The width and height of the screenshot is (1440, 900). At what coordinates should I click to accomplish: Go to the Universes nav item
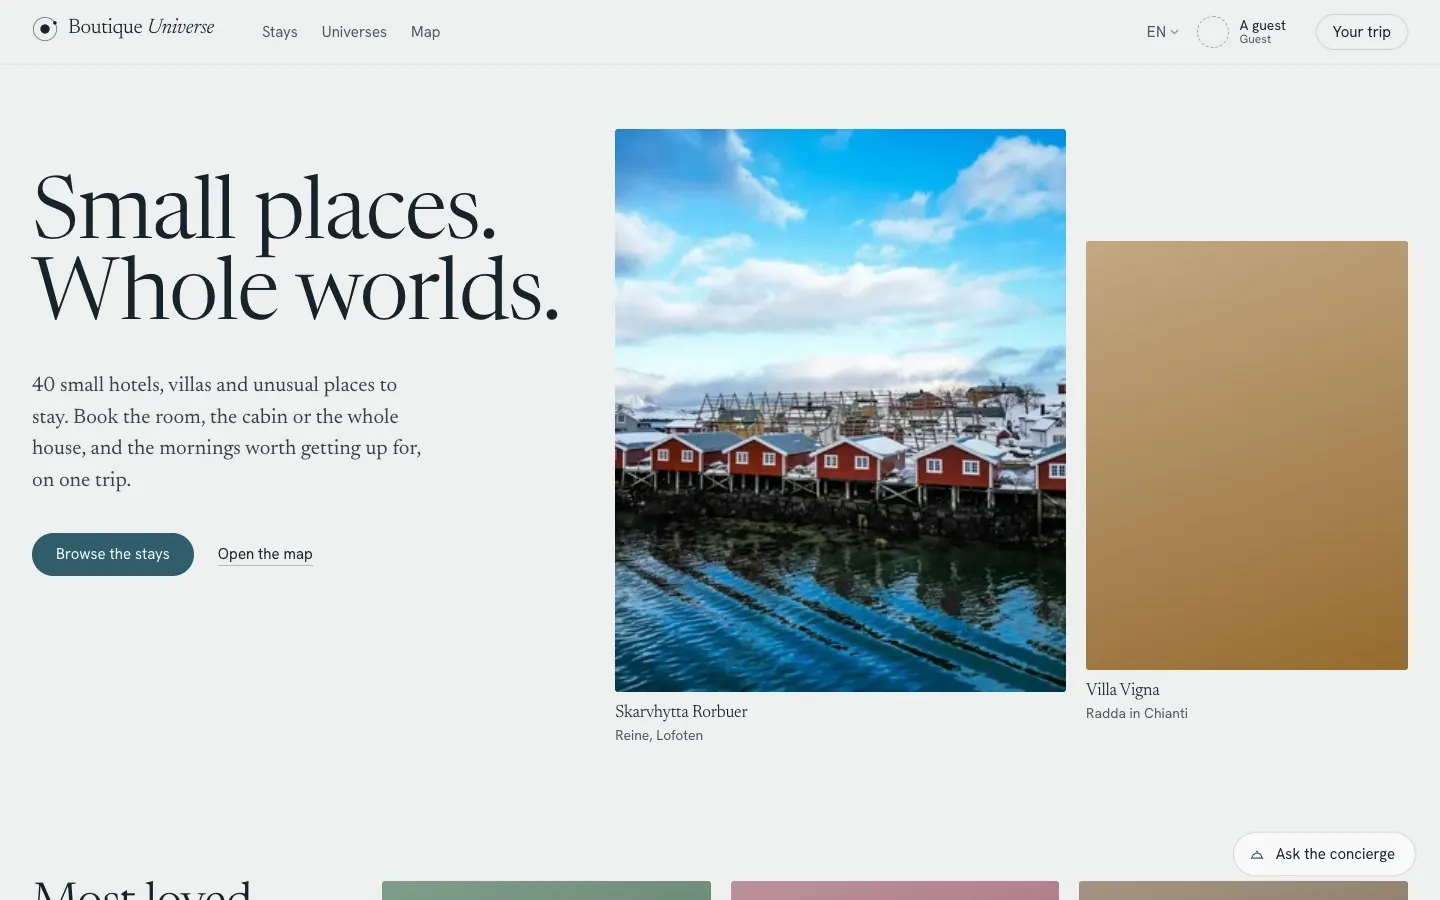(354, 32)
